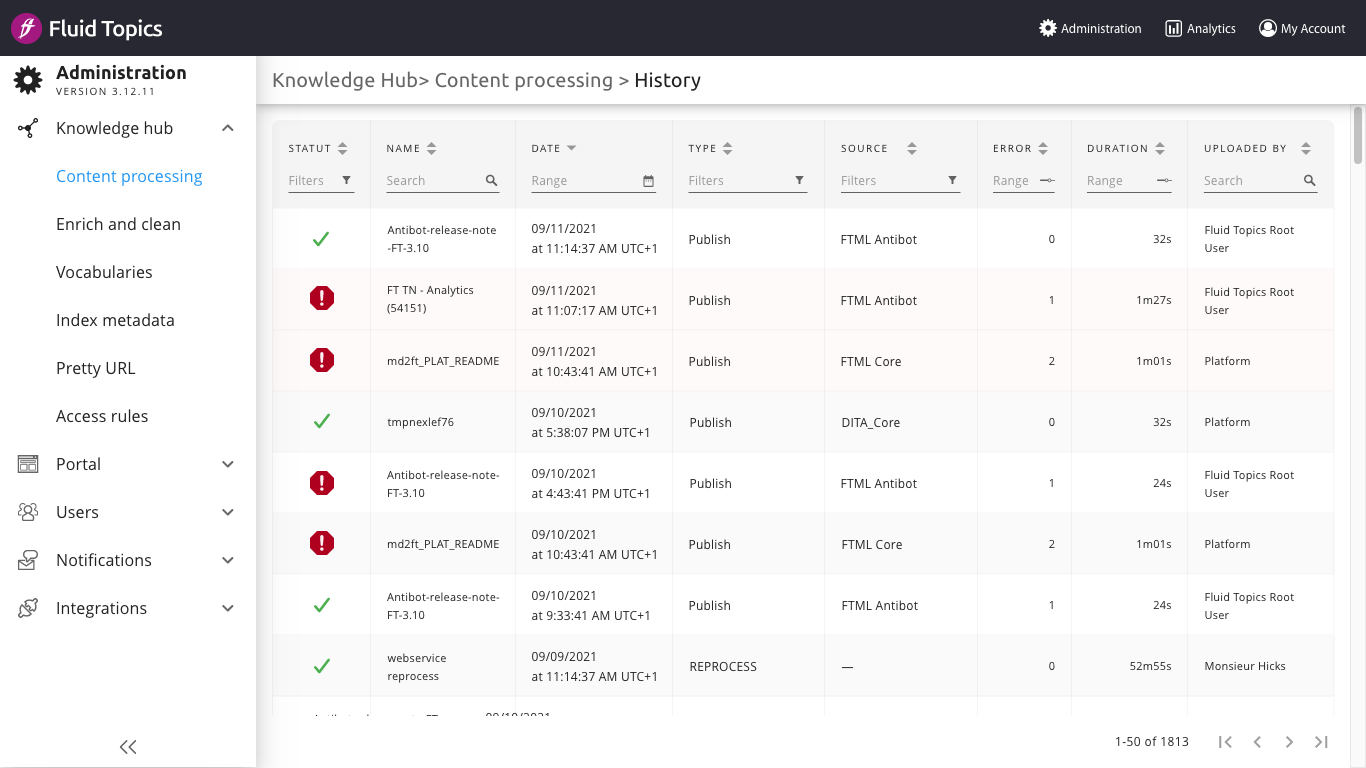
Task: Sort table by Type column
Action: [728, 148]
